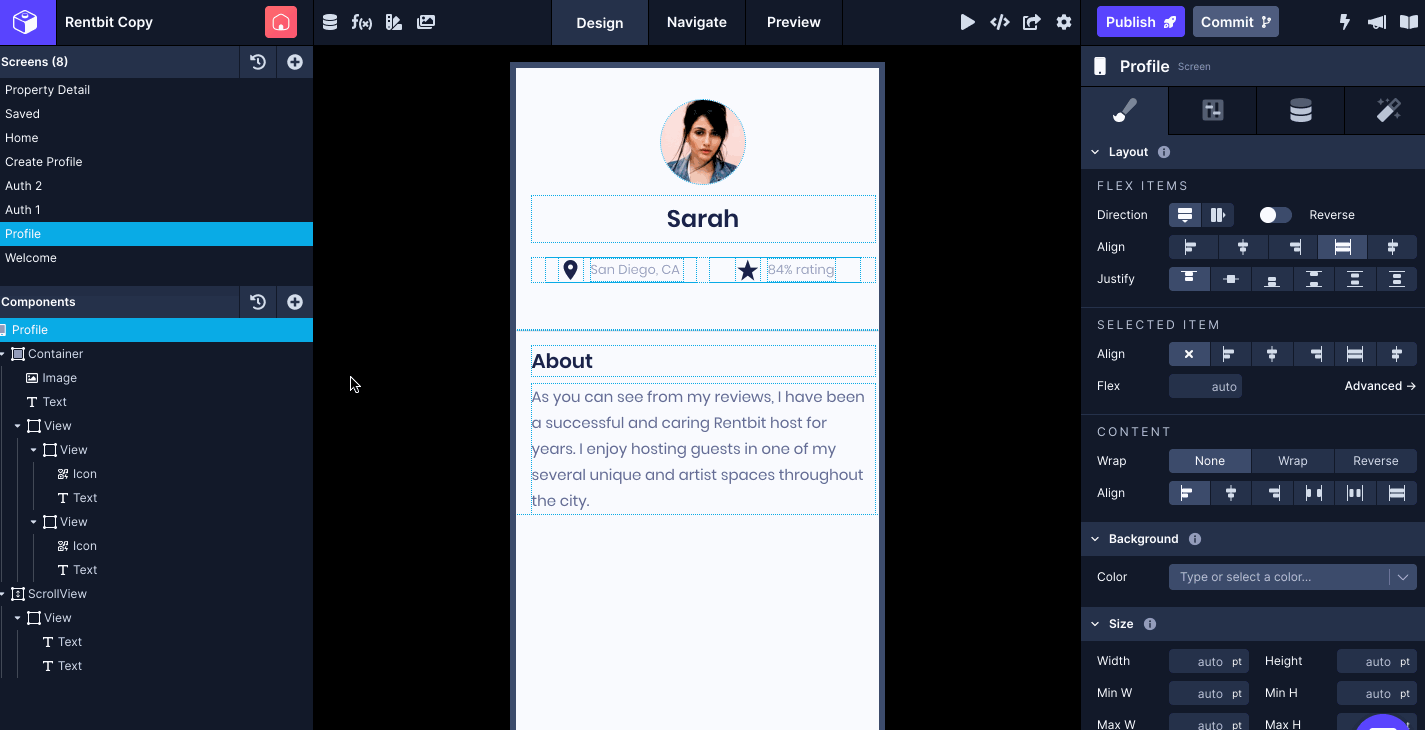Click the Publish button
This screenshot has width=1425, height=730.
(1141, 22)
